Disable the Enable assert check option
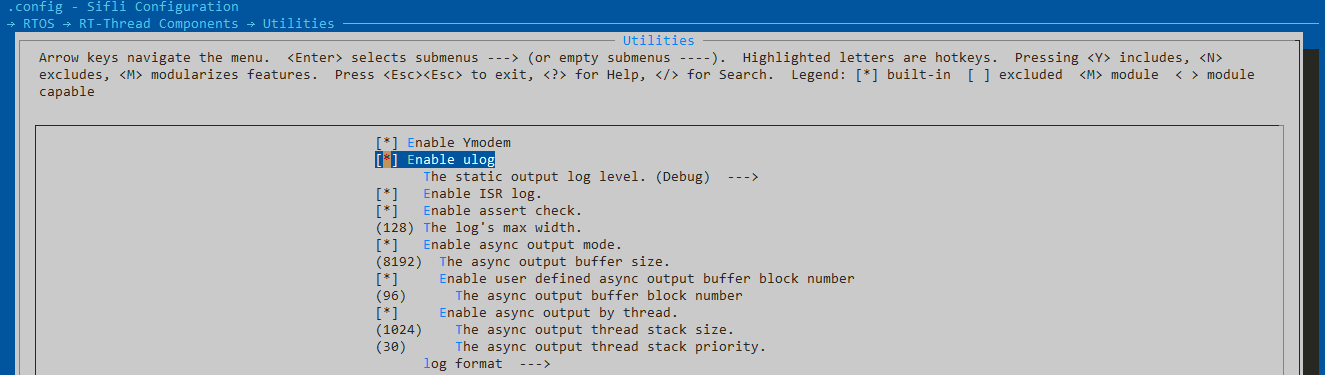 coord(387,211)
